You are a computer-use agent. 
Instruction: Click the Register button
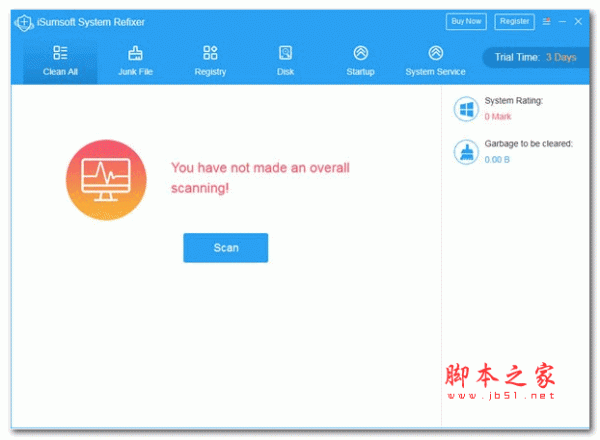pos(514,21)
